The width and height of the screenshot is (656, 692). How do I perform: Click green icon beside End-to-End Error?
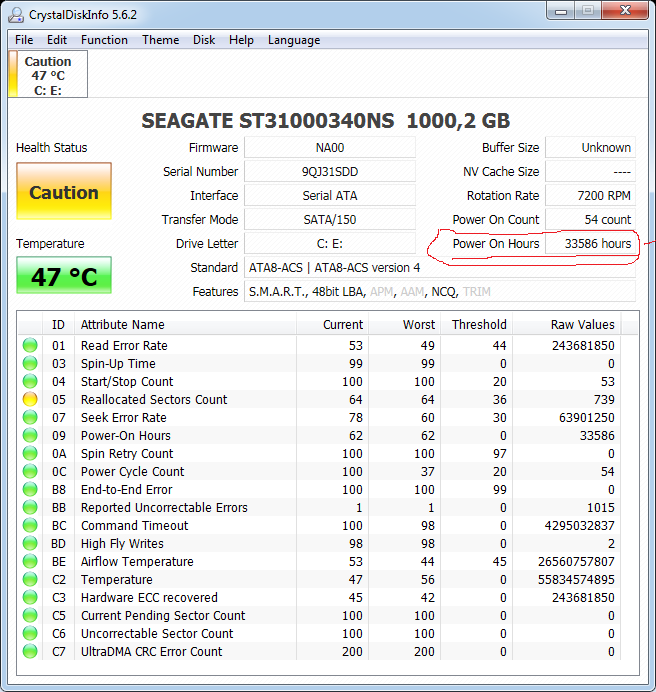click(x=30, y=489)
